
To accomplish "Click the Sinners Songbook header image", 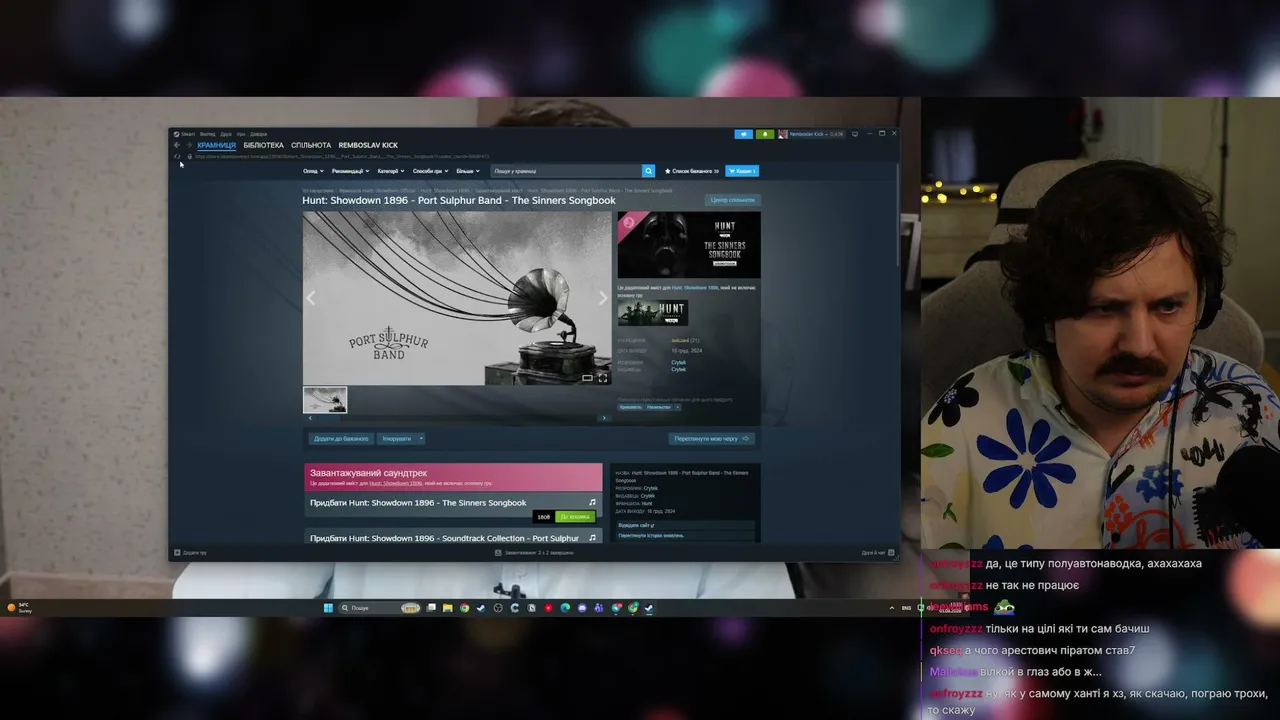I will (689, 245).
